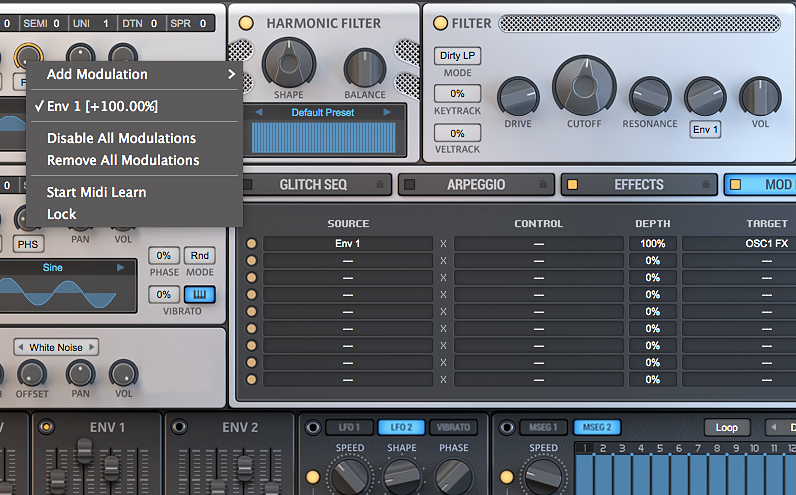Switch to the MOD tab
This screenshot has height=495, width=796.
point(760,185)
